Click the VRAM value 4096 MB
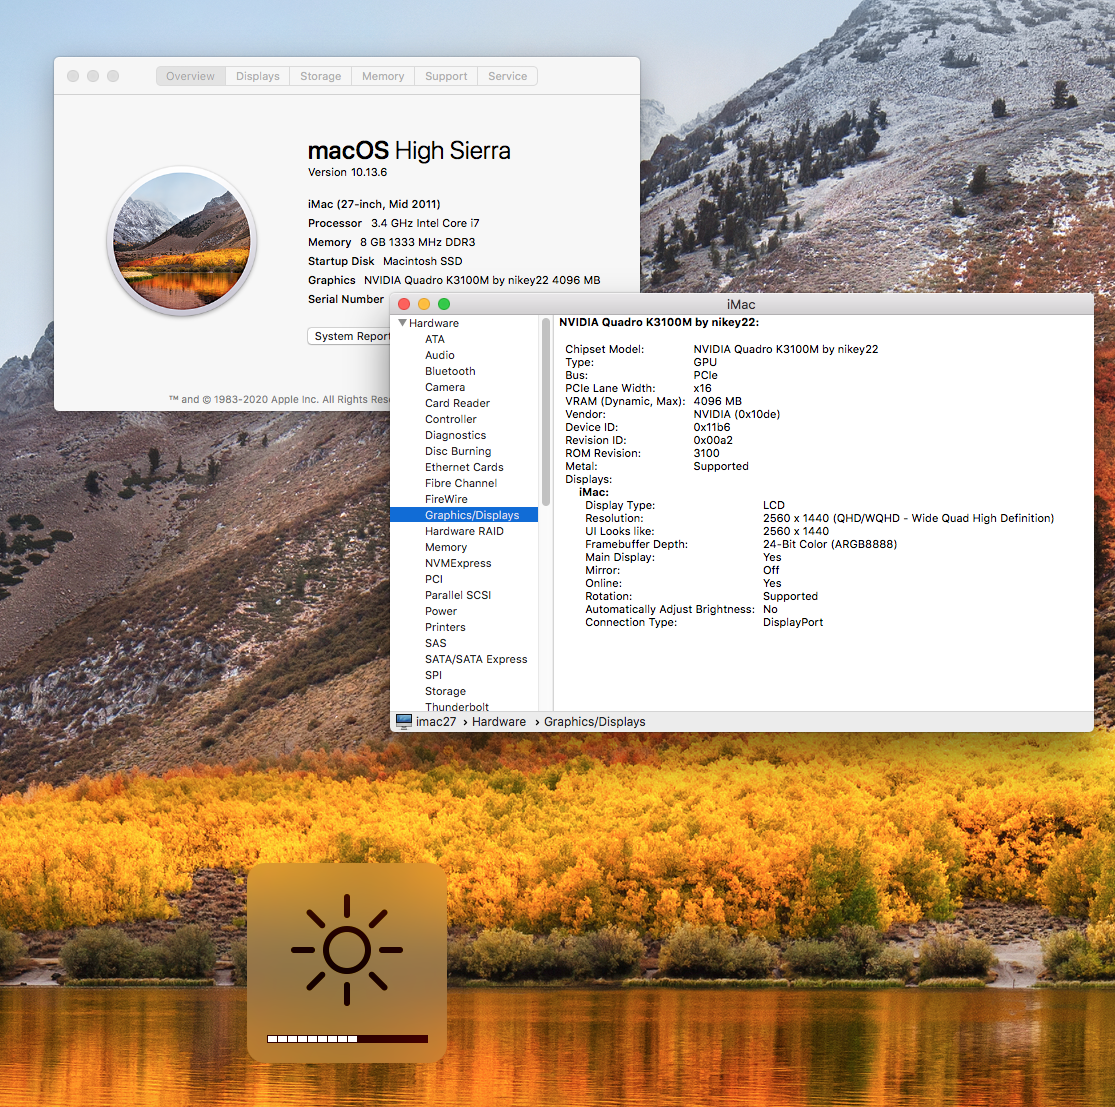1115x1107 pixels. [717, 401]
